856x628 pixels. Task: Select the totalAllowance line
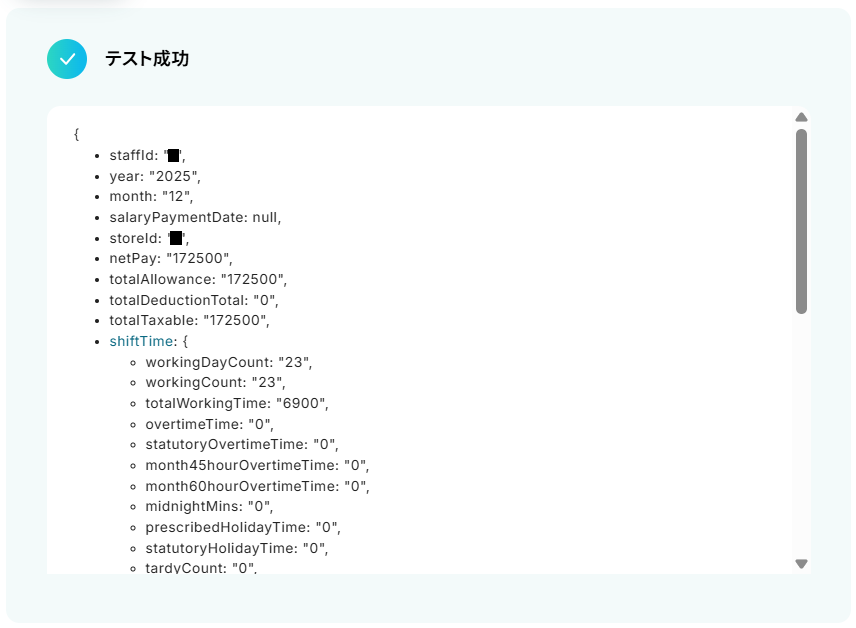click(198, 279)
